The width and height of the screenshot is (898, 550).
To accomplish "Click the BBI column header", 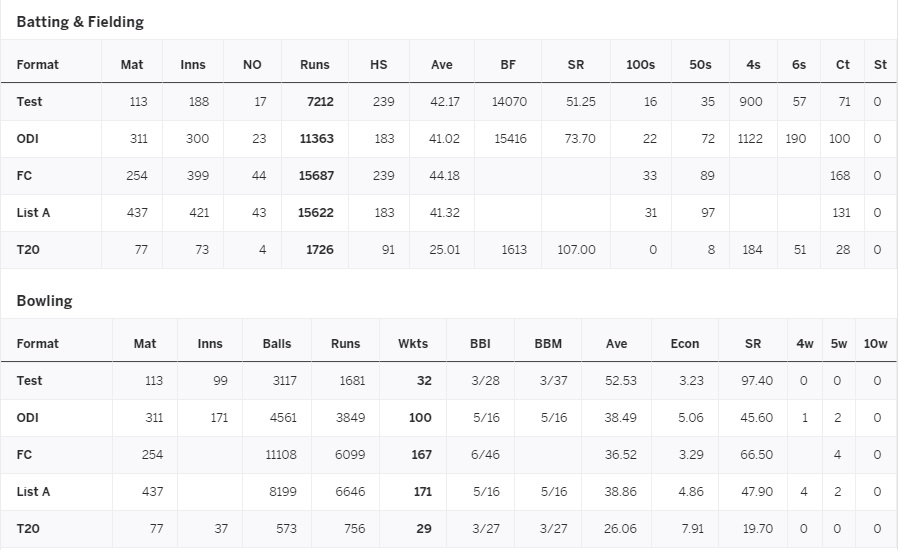I will (x=480, y=344).
